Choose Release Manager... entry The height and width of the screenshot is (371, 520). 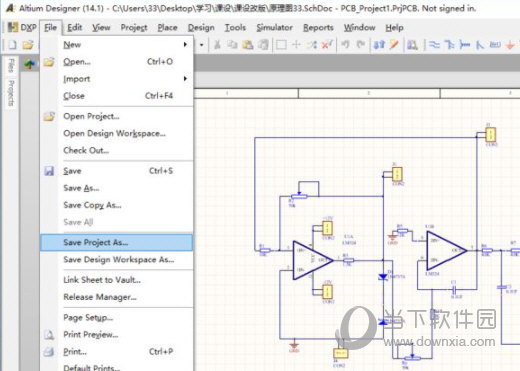(x=117, y=297)
